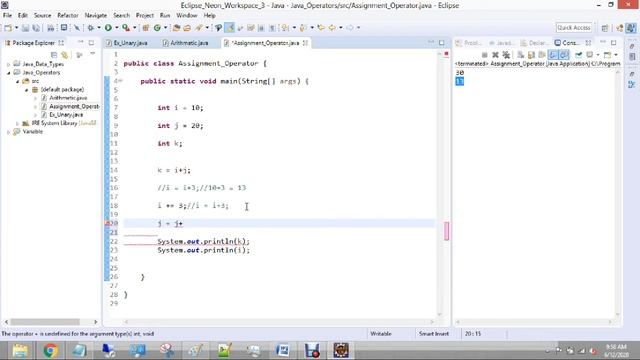Open the Window menu
The width and height of the screenshot is (640, 360).
click(x=187, y=16)
